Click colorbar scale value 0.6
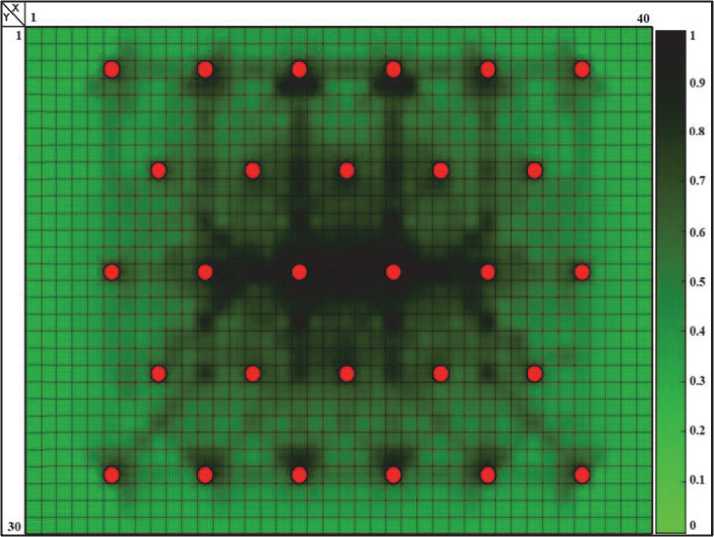Viewport: 714px width, 537px height. pyautogui.click(x=697, y=233)
